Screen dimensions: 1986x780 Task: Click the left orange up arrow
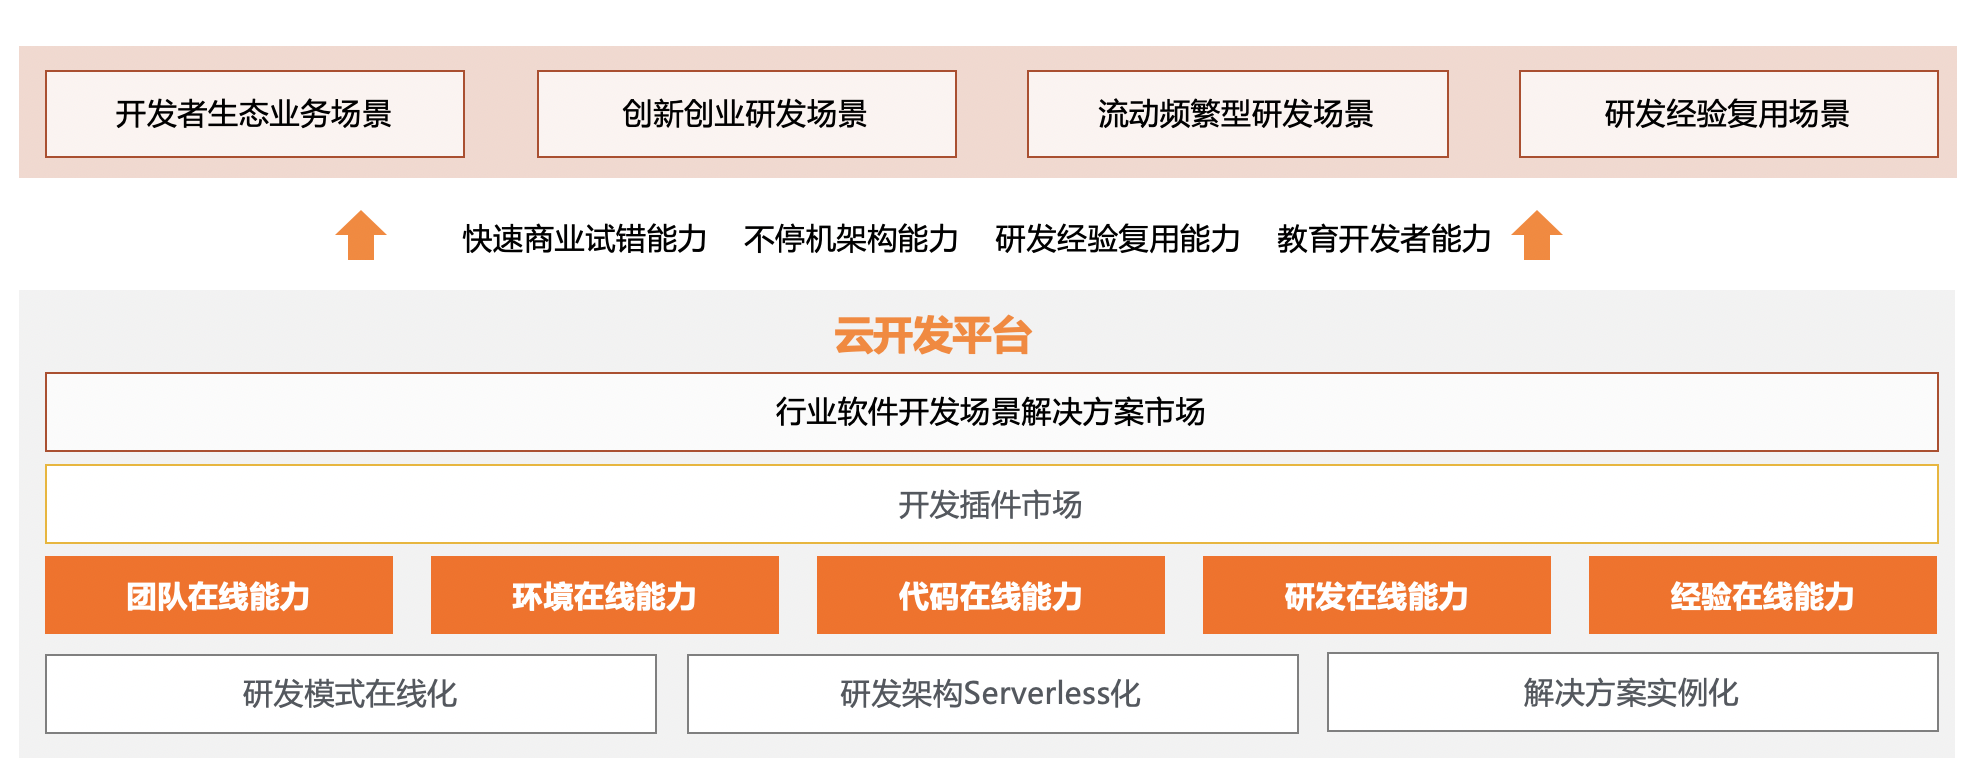click(361, 235)
